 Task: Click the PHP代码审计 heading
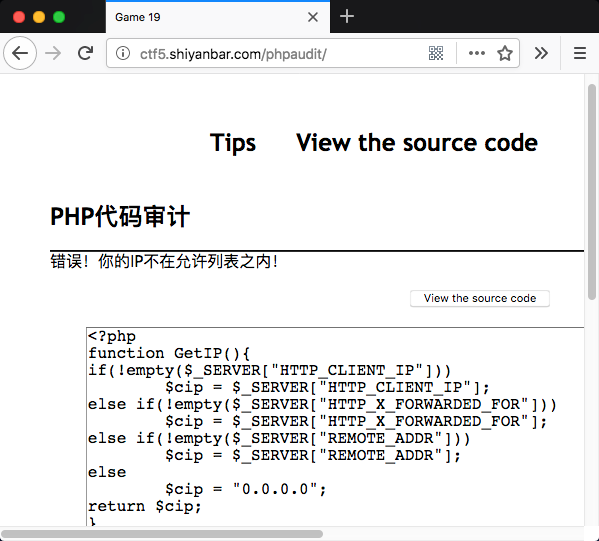coord(120,217)
